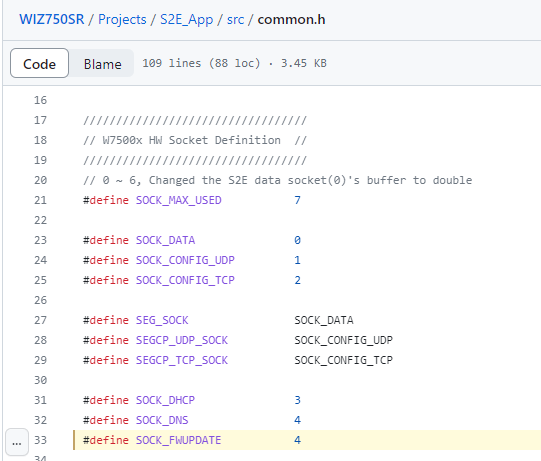This screenshot has width=541, height=461.
Task: Select line number 23
Action: tap(40, 241)
